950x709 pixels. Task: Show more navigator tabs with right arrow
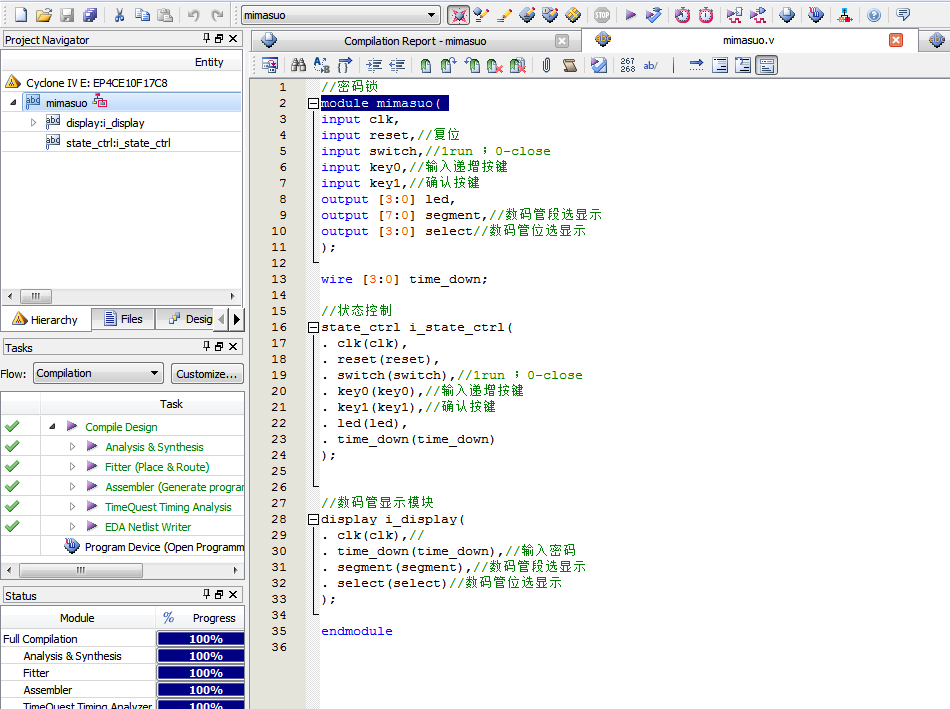[237, 319]
